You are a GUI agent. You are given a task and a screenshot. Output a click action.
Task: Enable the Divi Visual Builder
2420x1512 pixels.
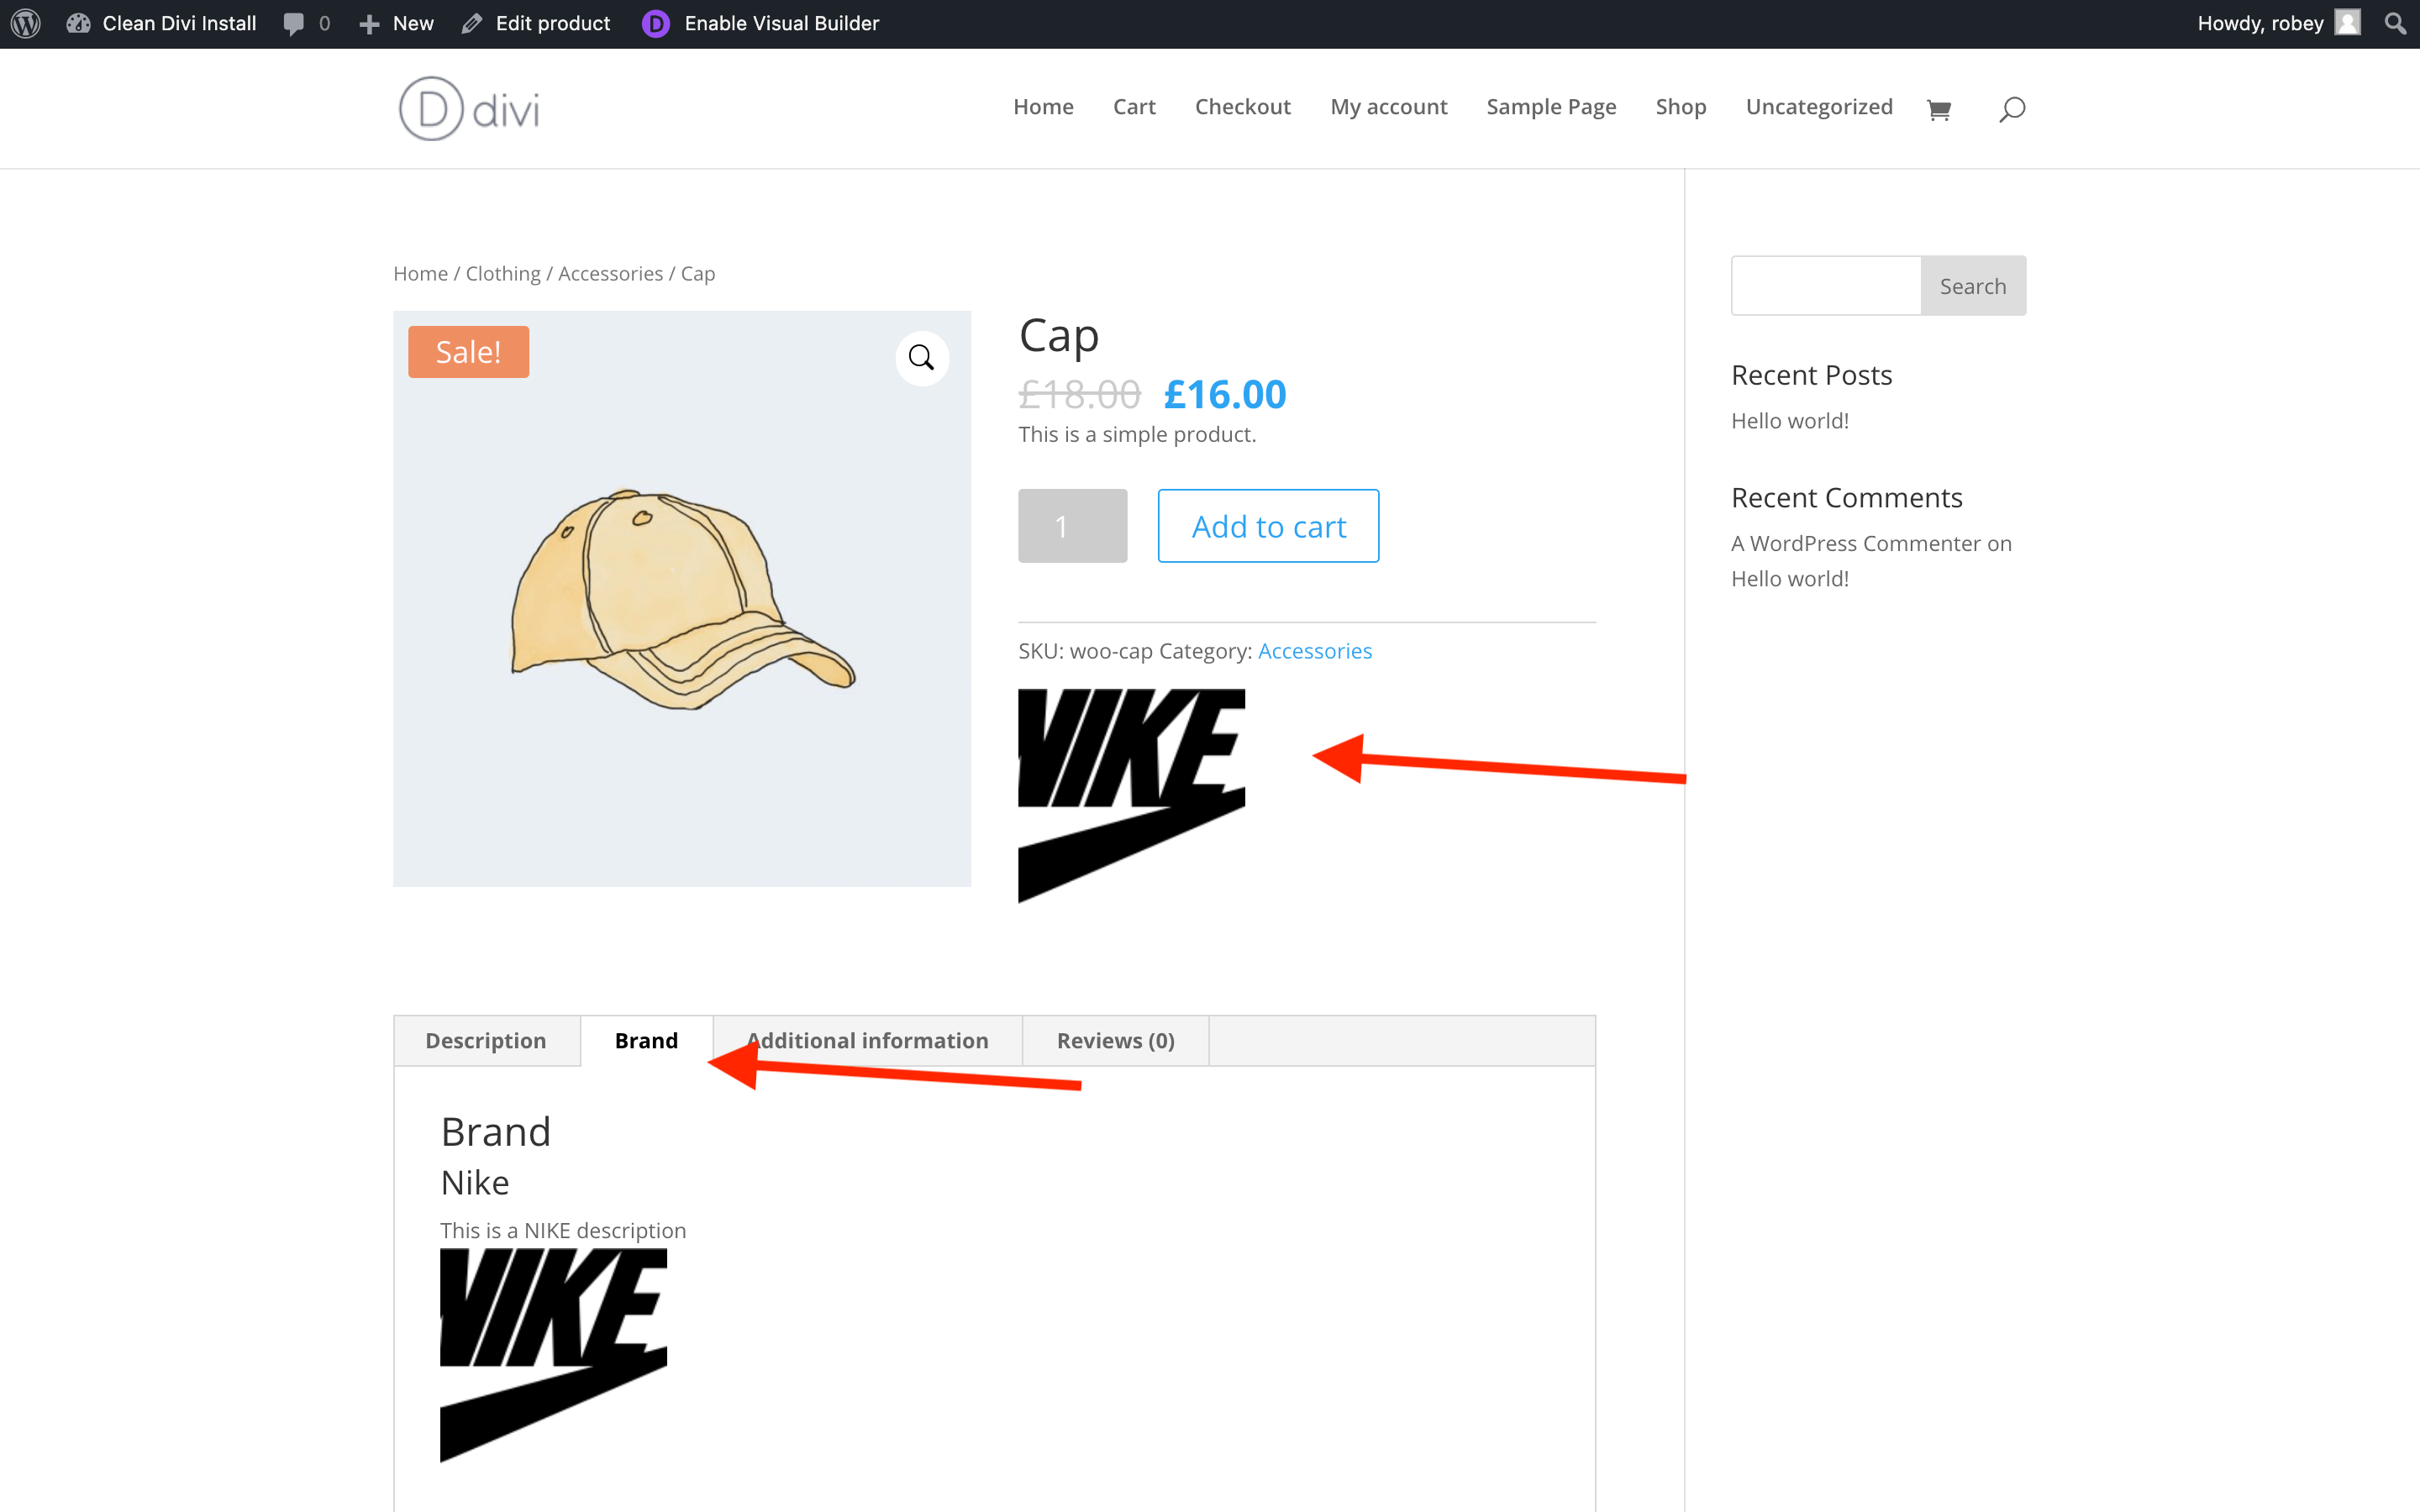[x=761, y=23]
